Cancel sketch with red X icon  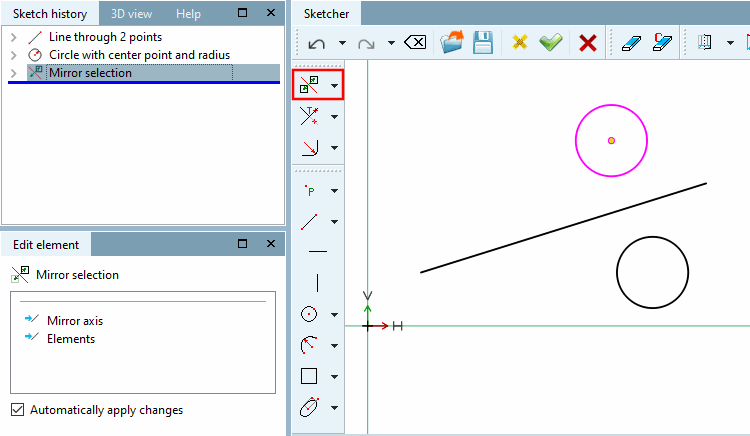587,43
